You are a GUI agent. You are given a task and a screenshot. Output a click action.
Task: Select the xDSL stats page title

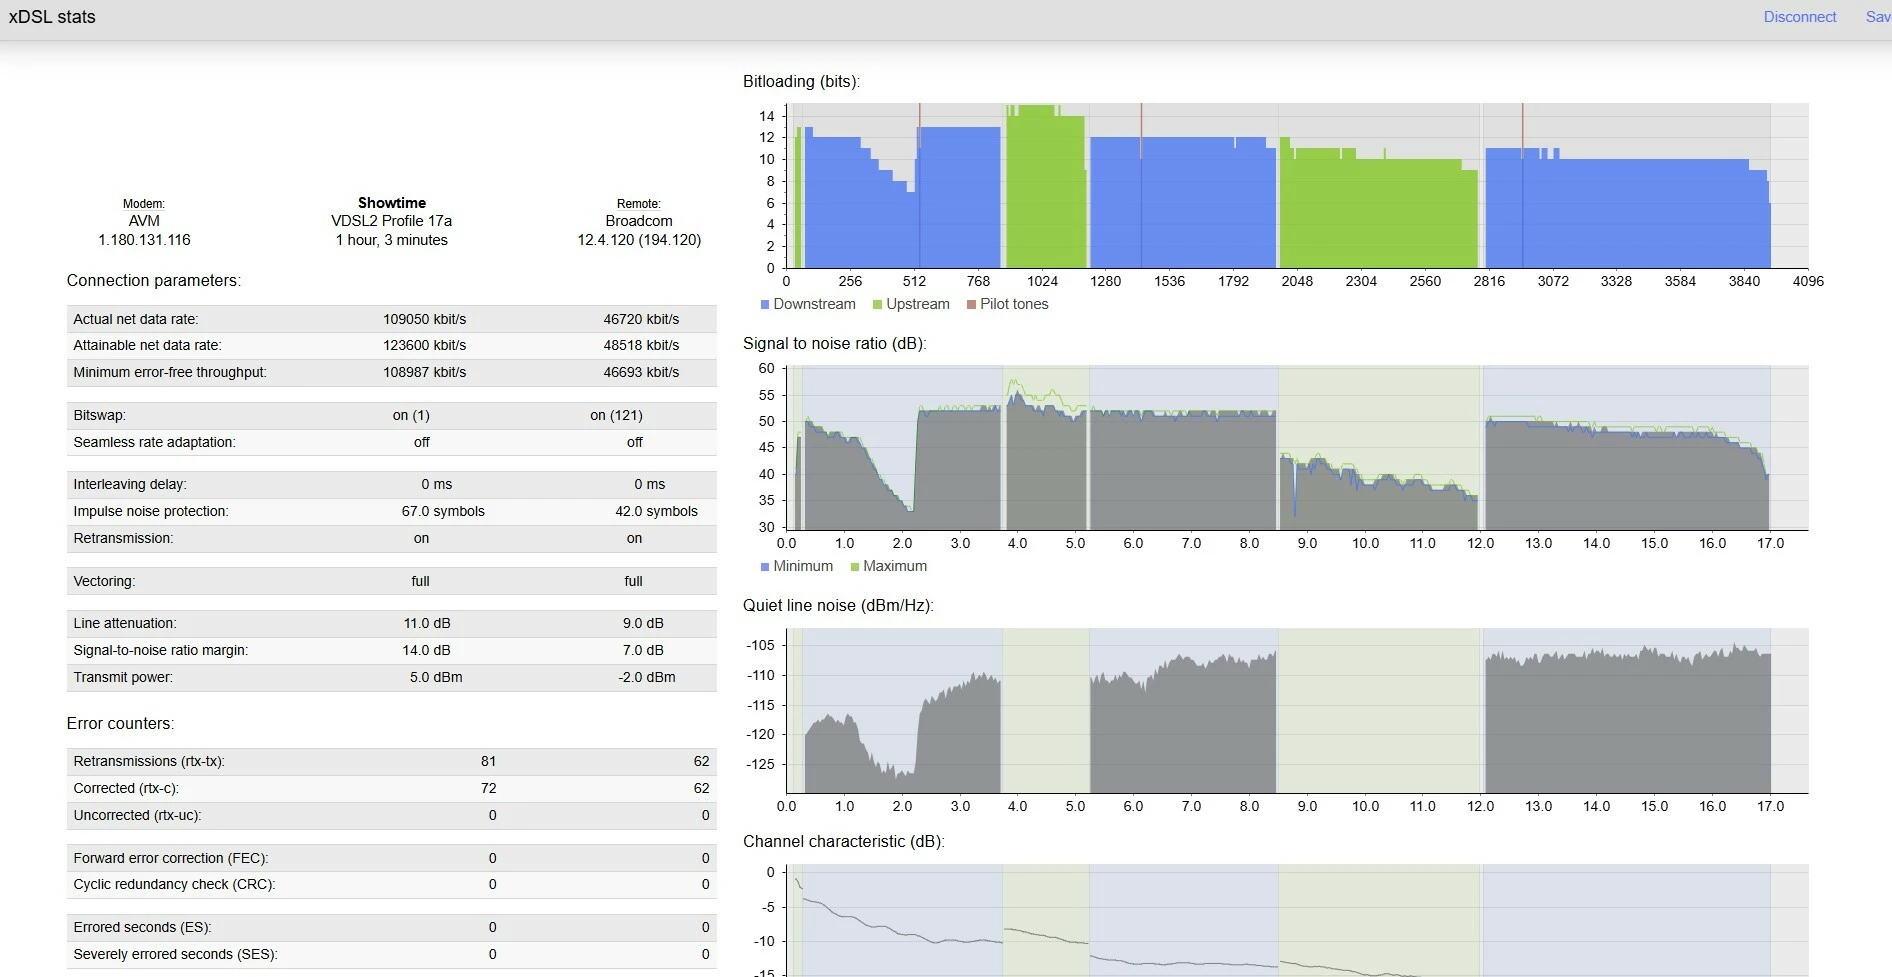pos(52,17)
